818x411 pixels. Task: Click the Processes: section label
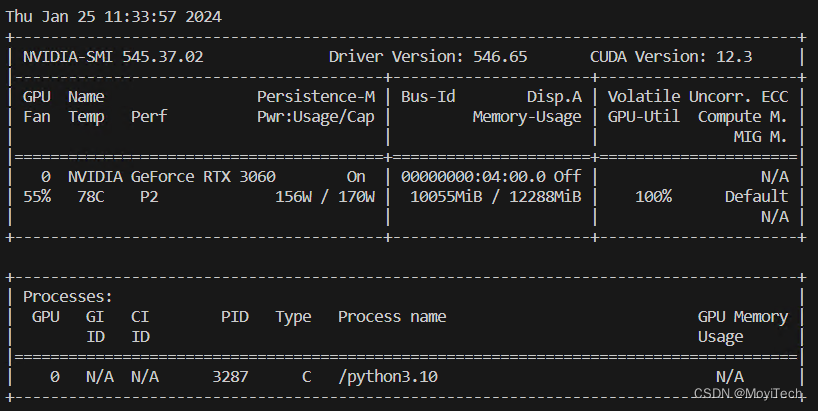point(68,297)
